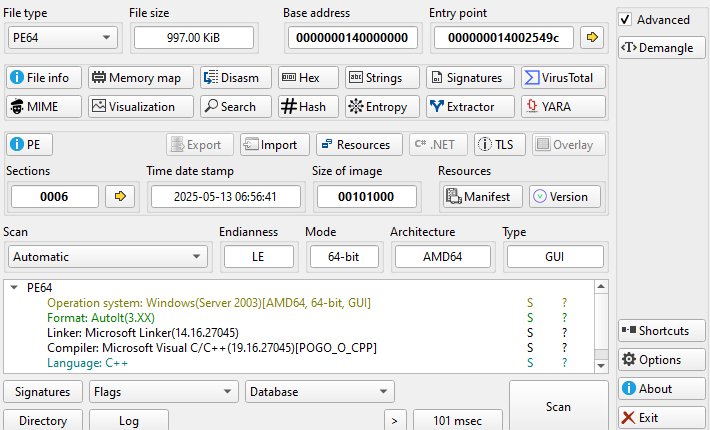This screenshot has width=710, height=430.
Task: Open the Database dropdown
Action: tap(319, 392)
